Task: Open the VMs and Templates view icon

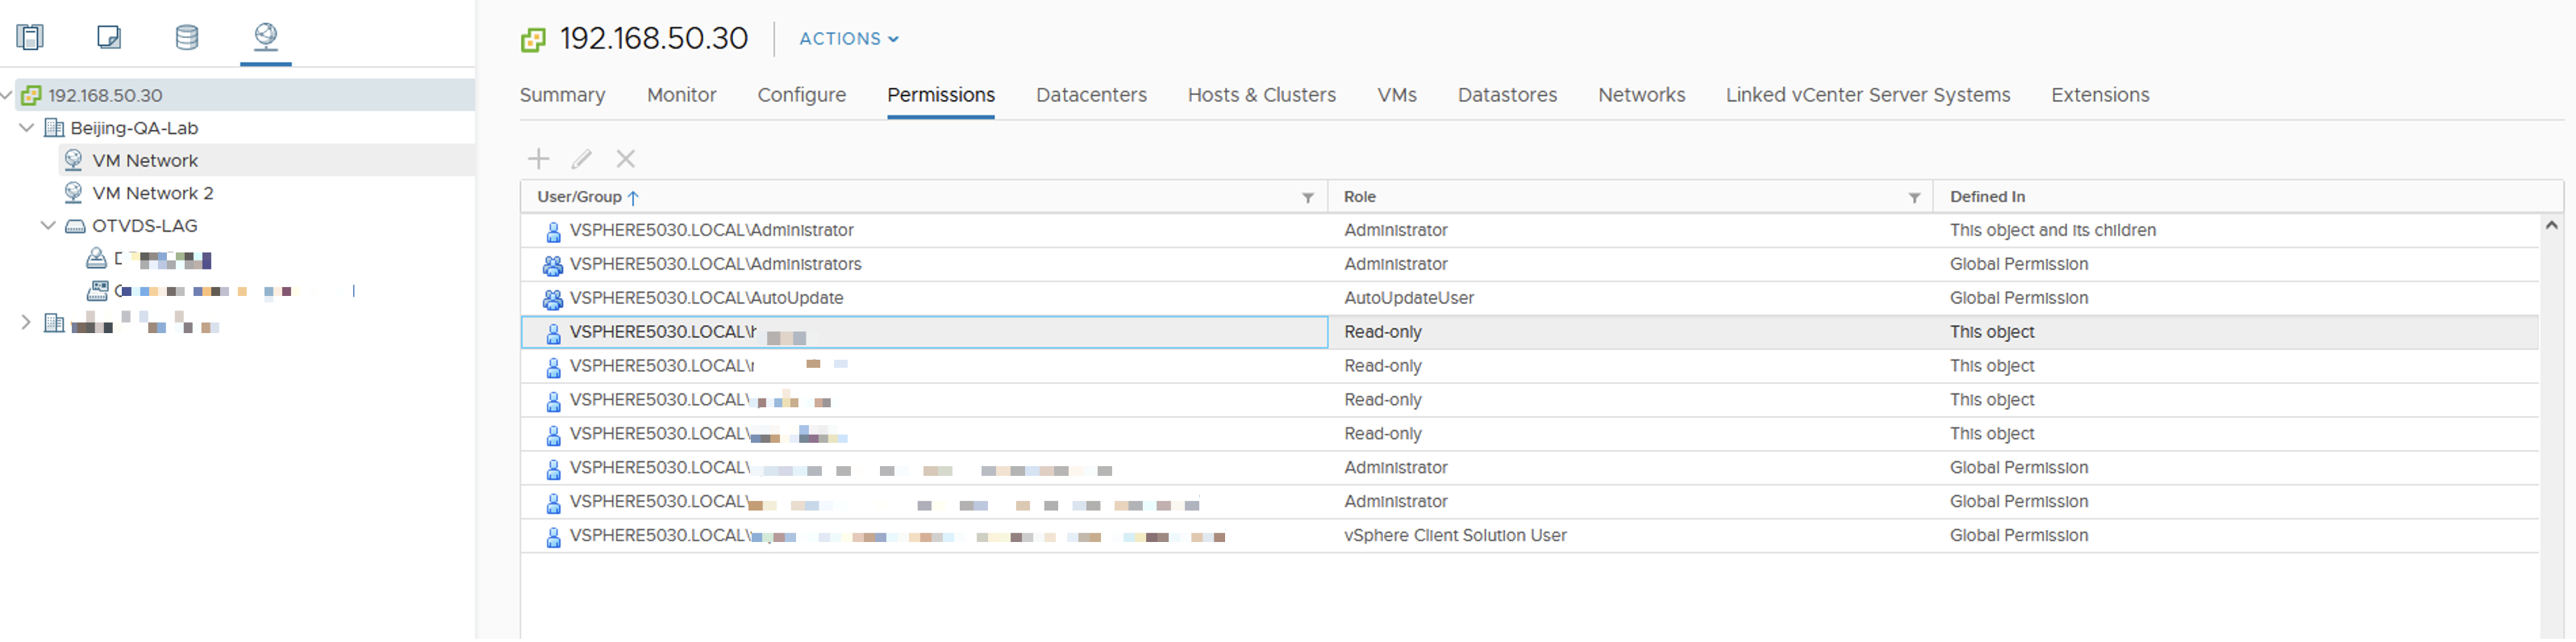Action: pos(109,38)
